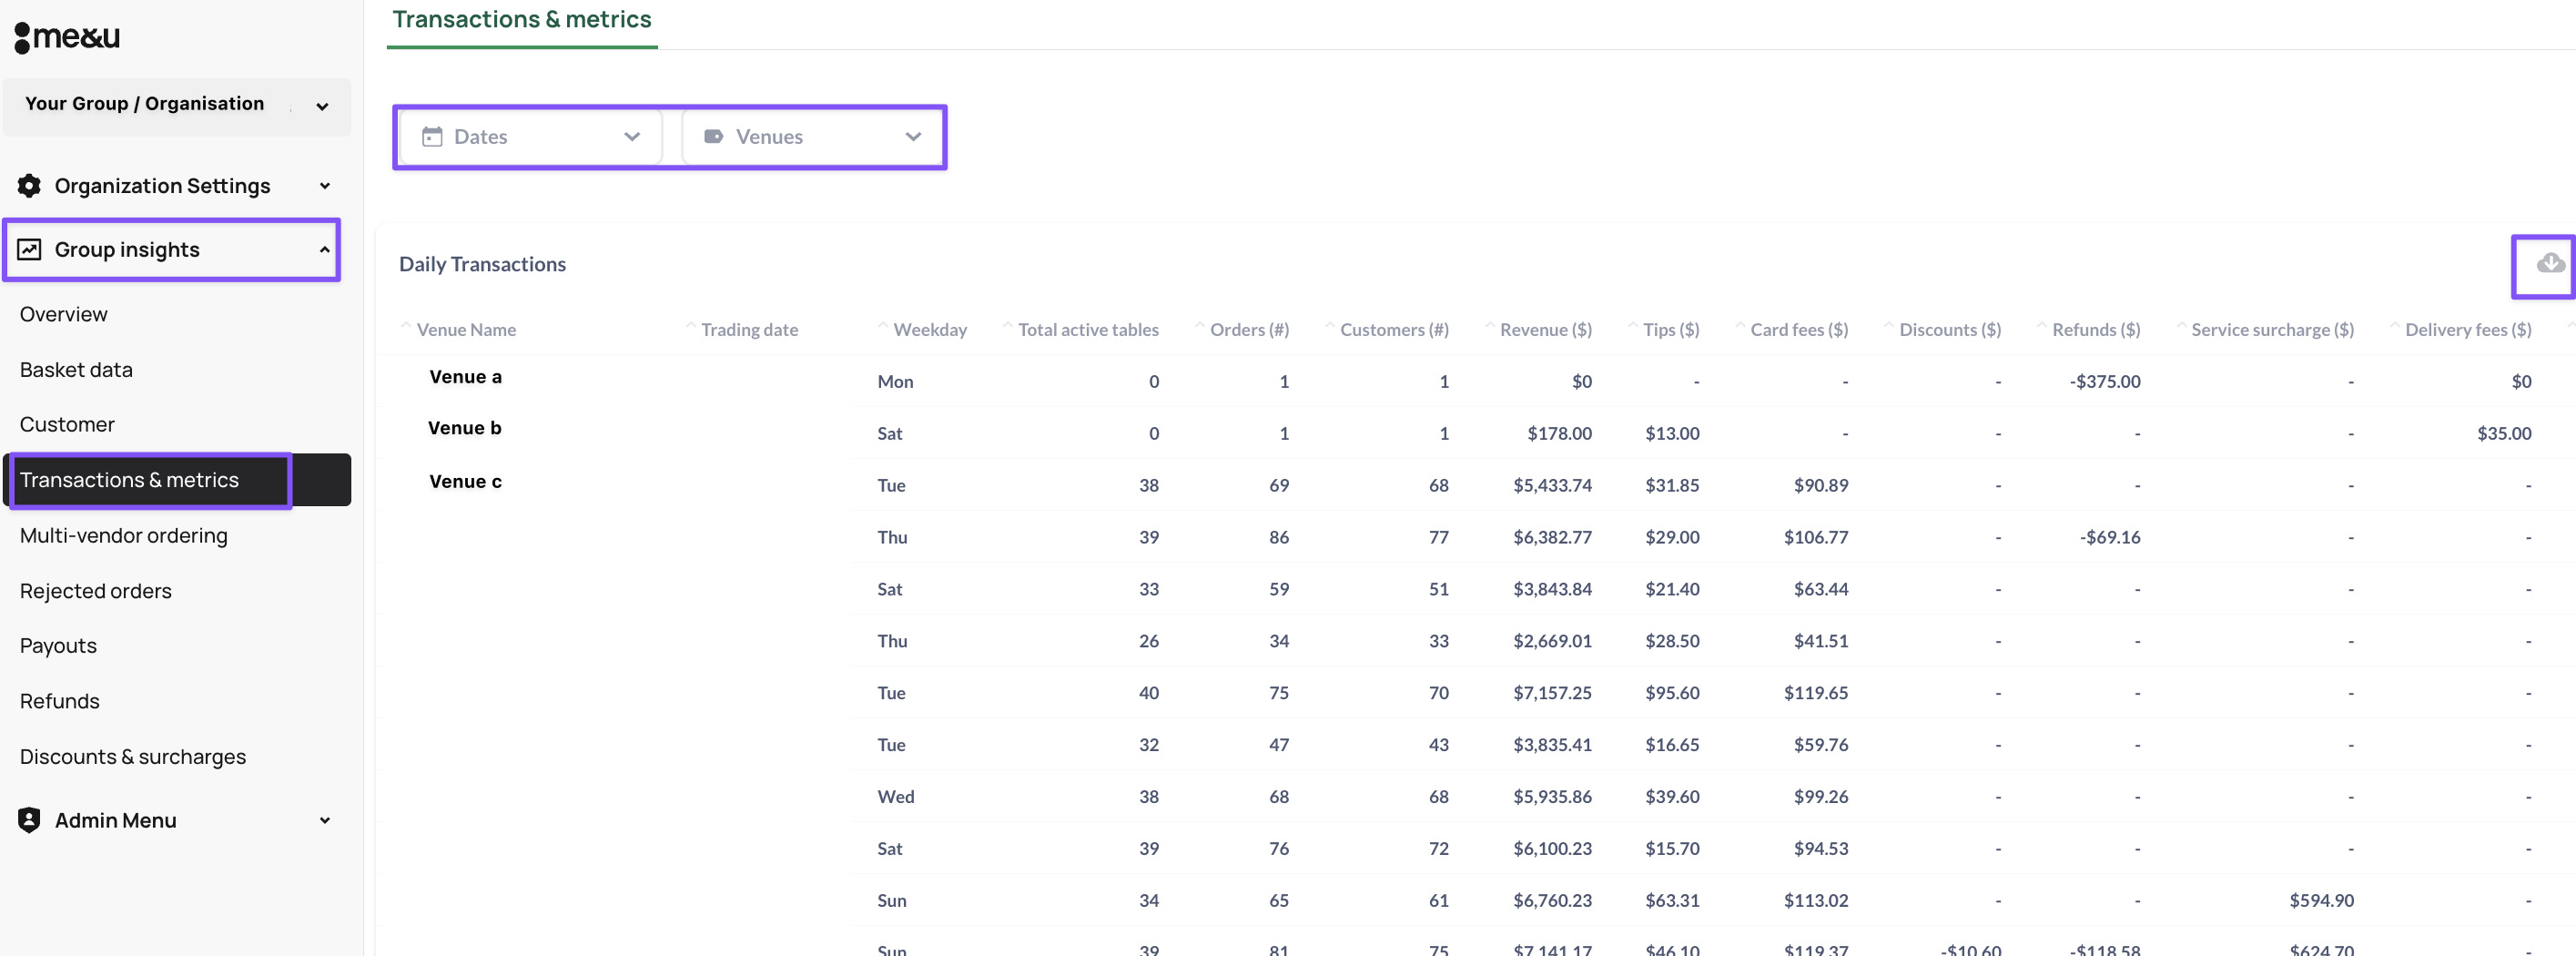This screenshot has height=956, width=2576.
Task: Click the Admin Menu shield icon
Action: click(x=29, y=820)
